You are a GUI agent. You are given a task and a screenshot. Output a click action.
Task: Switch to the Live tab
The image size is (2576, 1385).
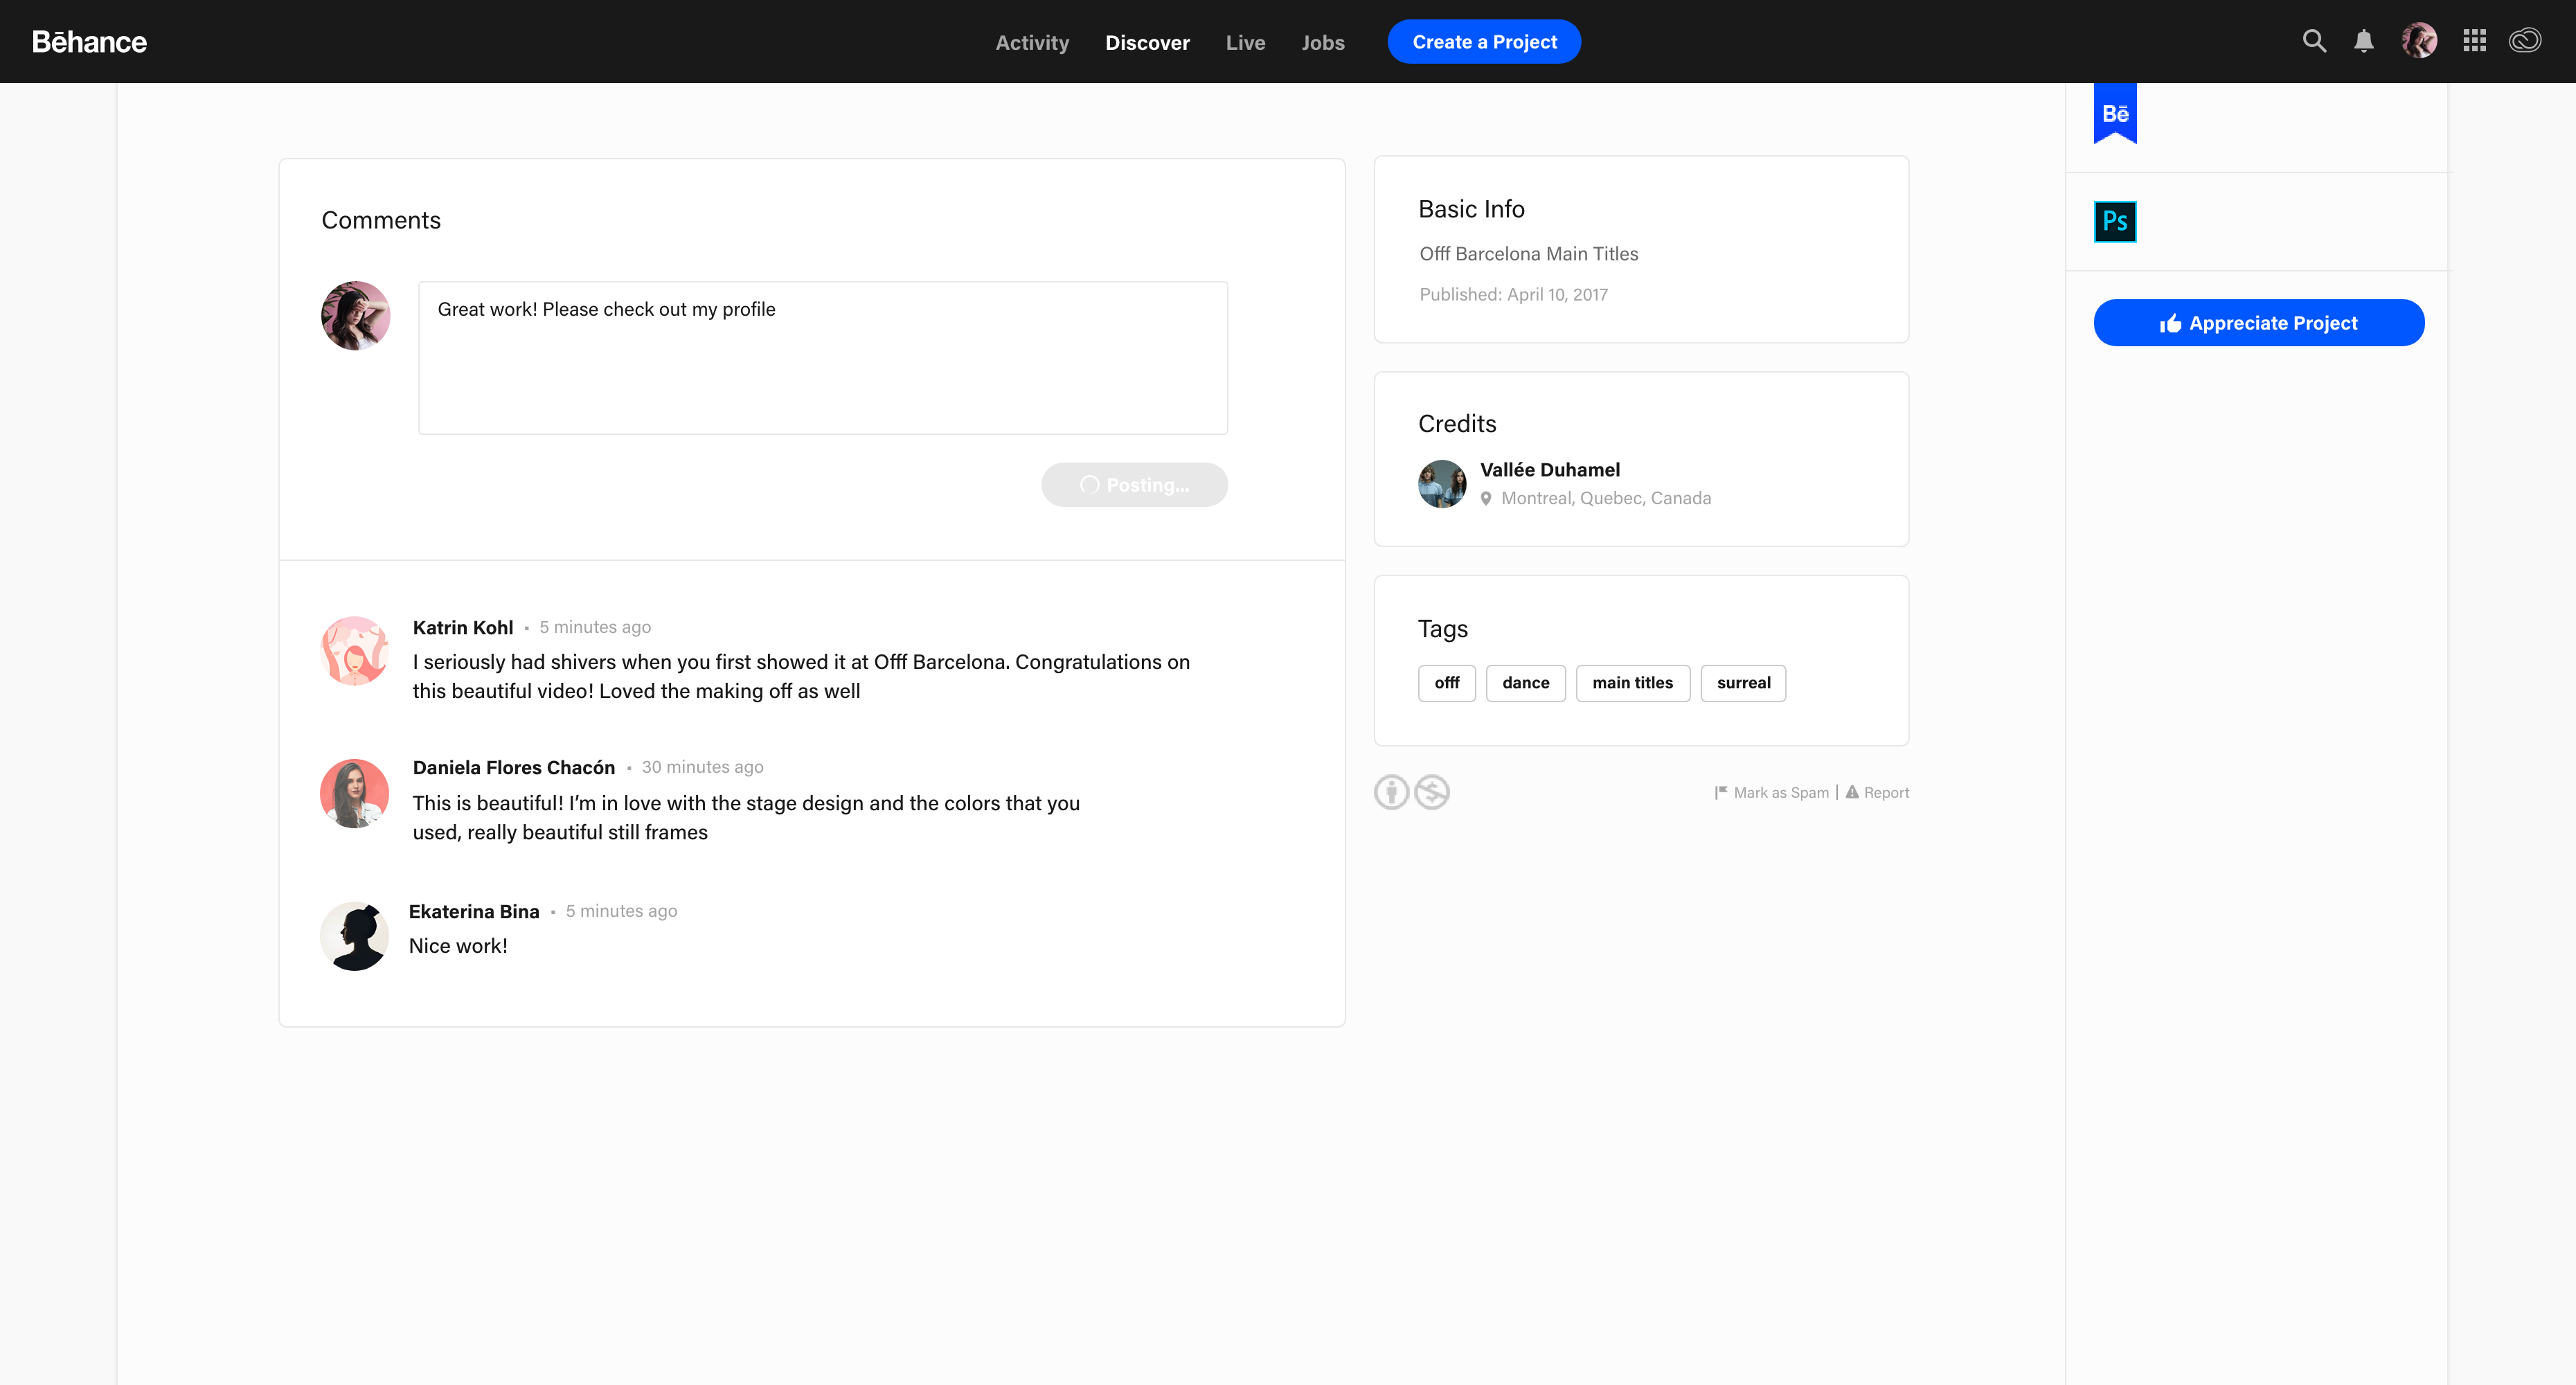[1245, 42]
